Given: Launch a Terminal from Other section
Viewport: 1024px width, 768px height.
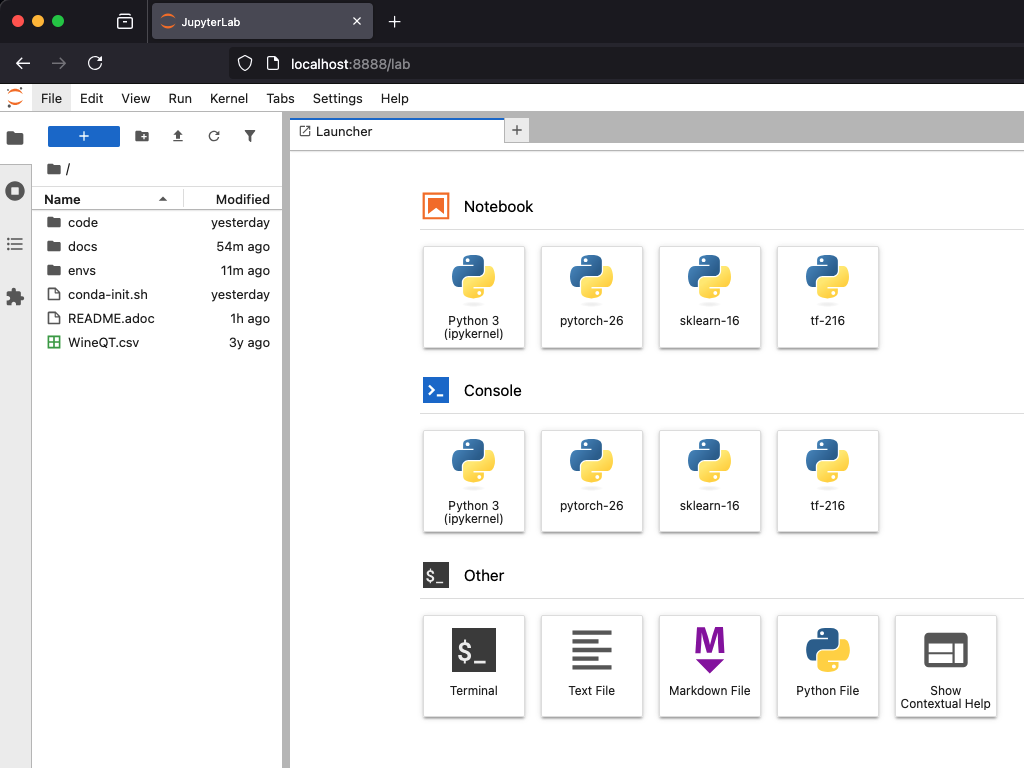Looking at the screenshot, I should [x=474, y=665].
